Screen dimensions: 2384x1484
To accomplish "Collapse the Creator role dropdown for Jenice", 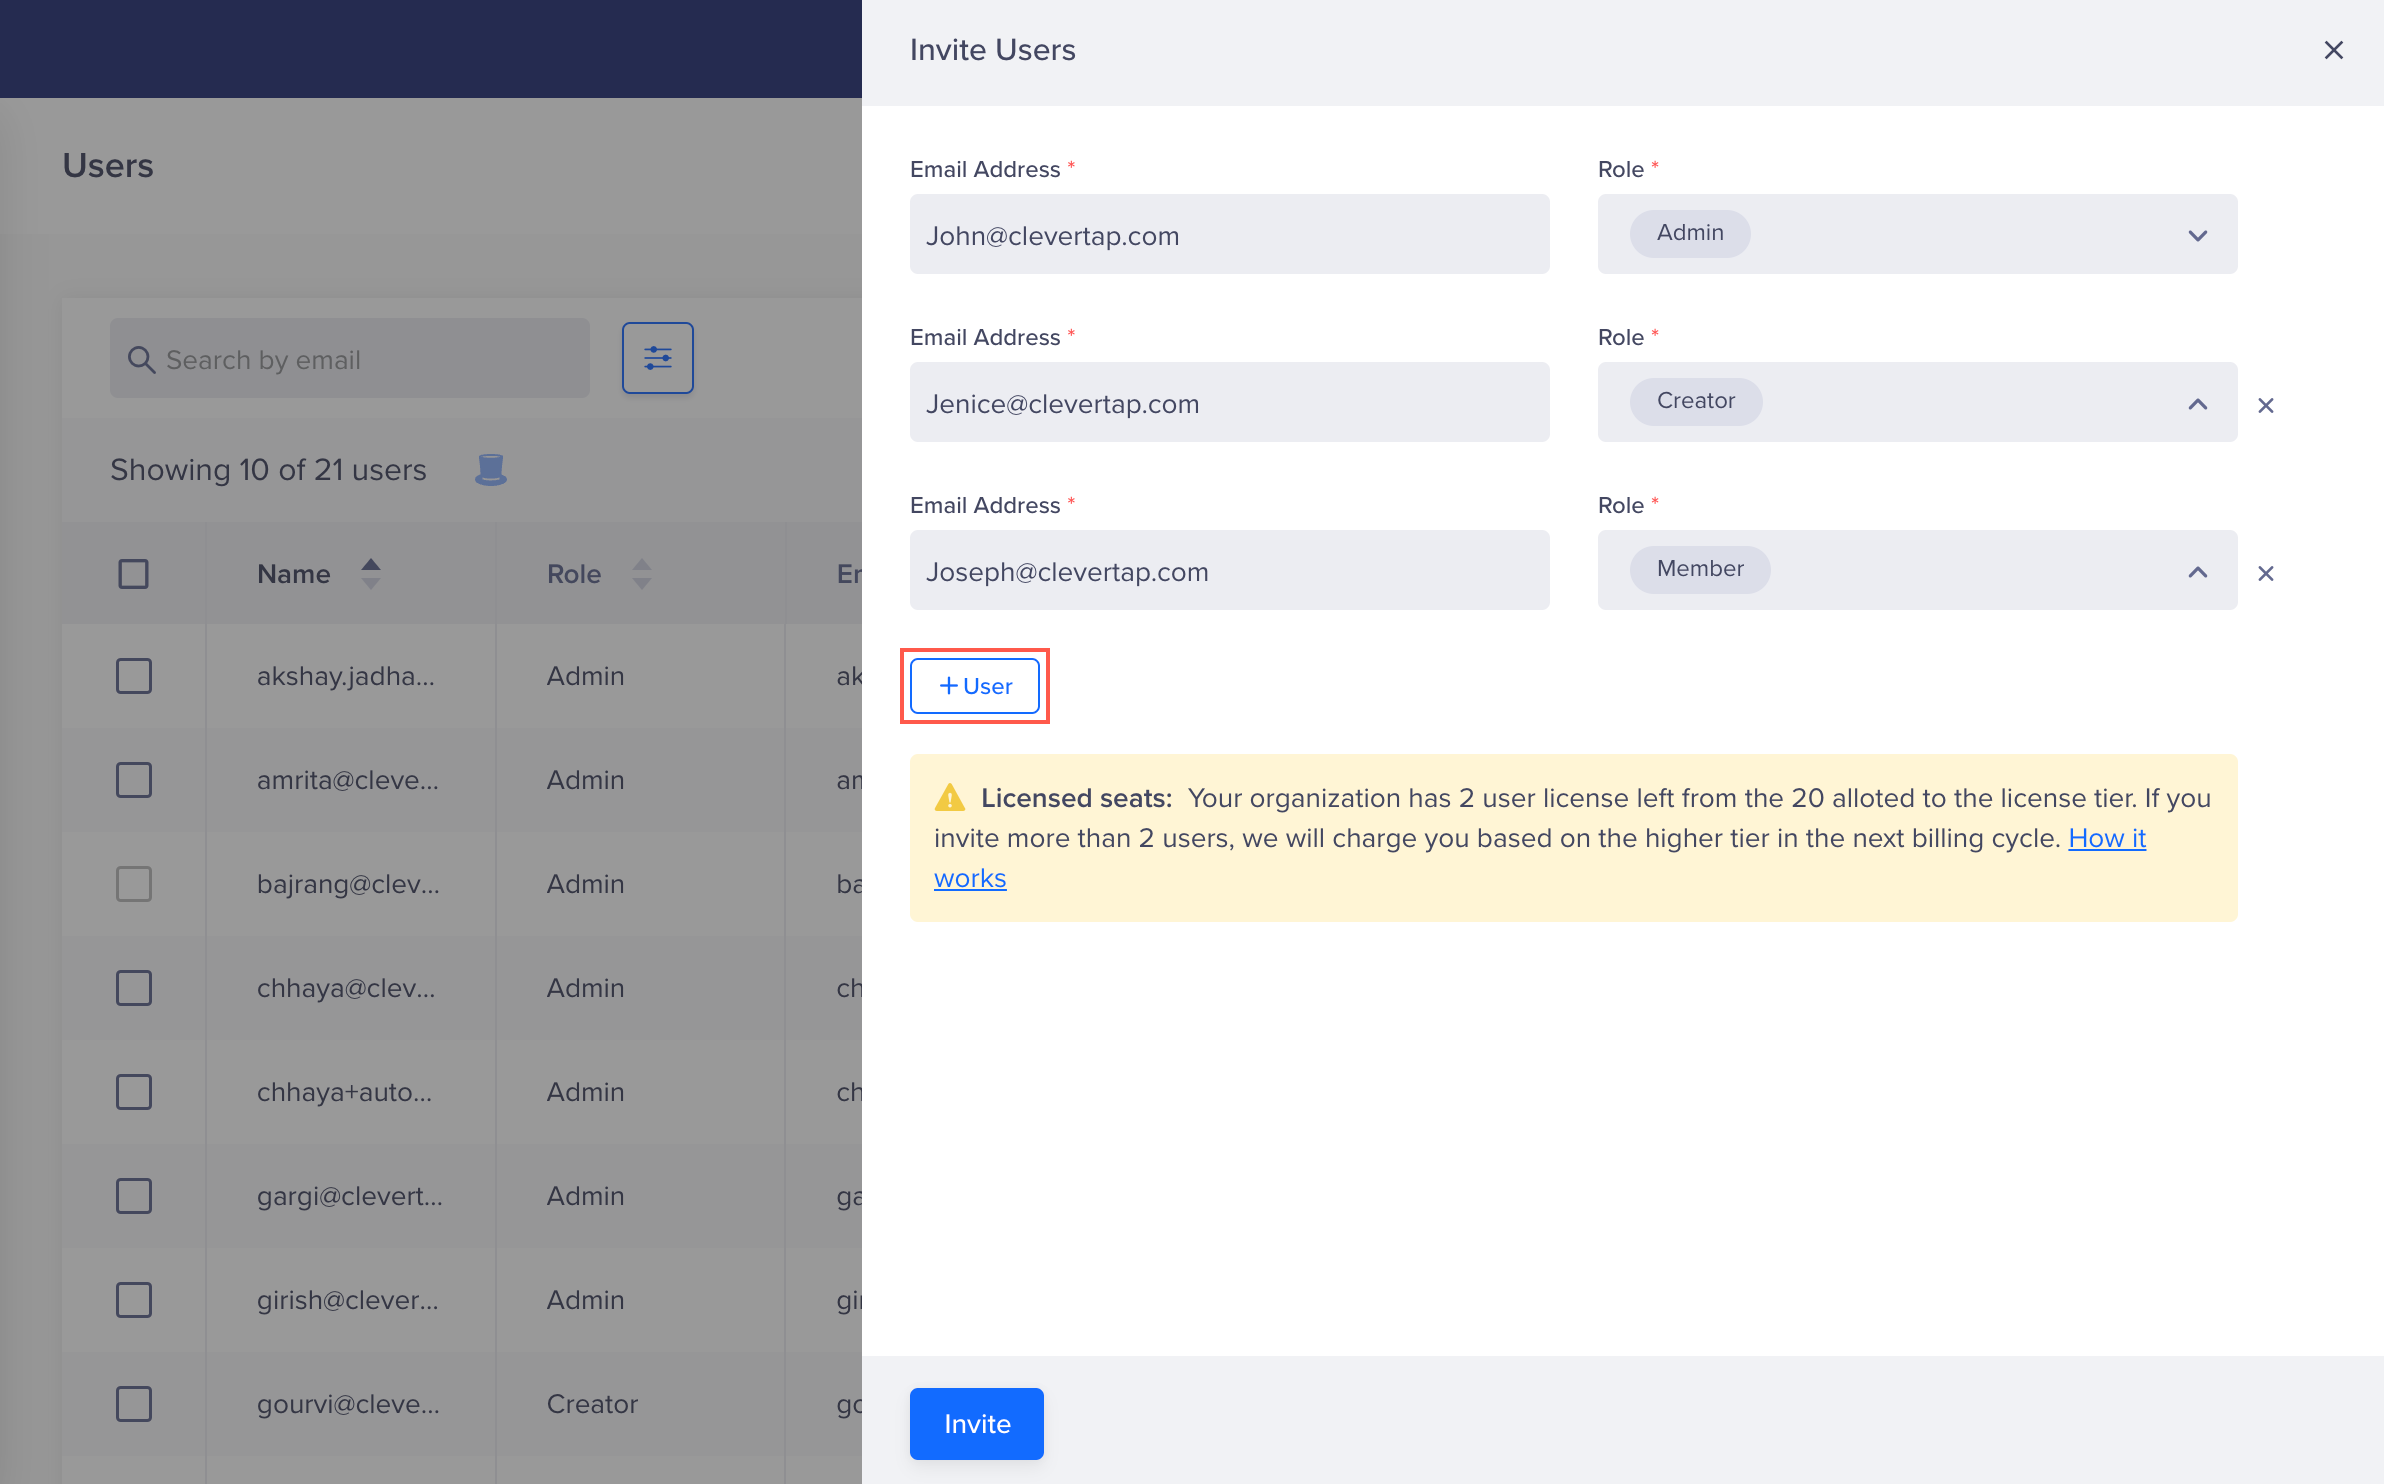I will pyautogui.click(x=2196, y=403).
